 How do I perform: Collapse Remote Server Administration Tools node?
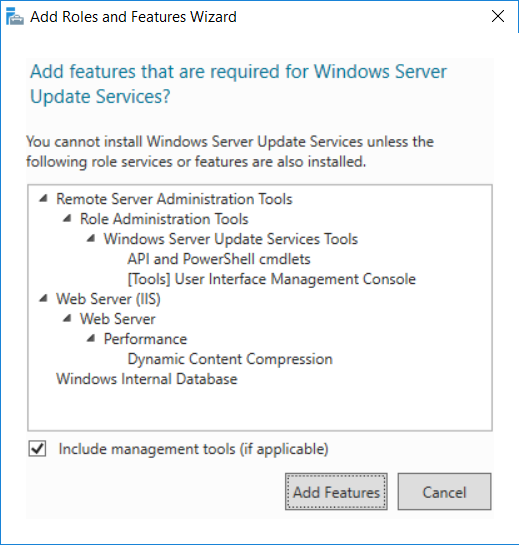pos(43,198)
